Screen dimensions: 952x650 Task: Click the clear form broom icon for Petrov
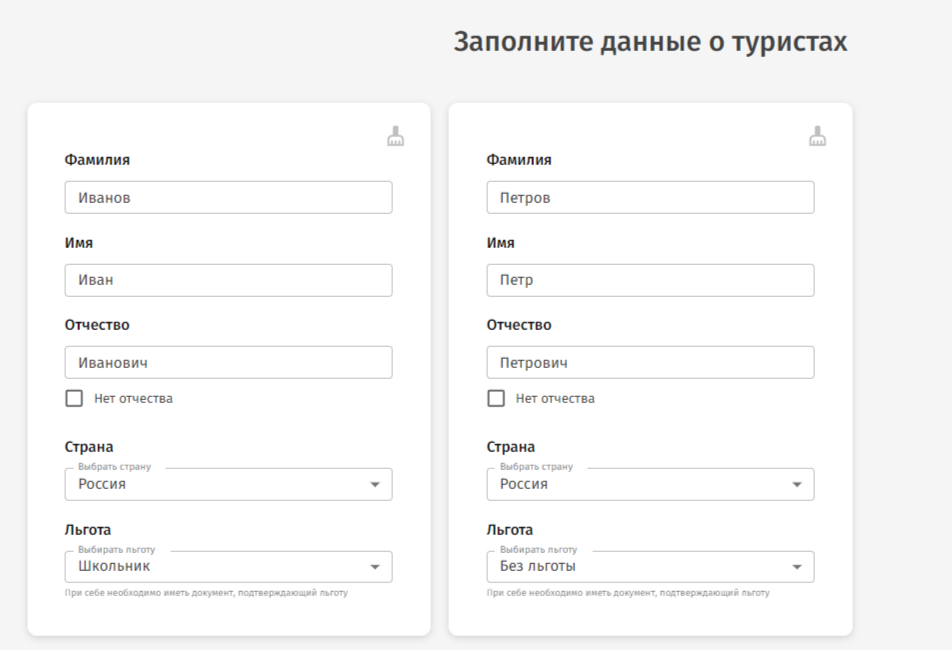[817, 137]
